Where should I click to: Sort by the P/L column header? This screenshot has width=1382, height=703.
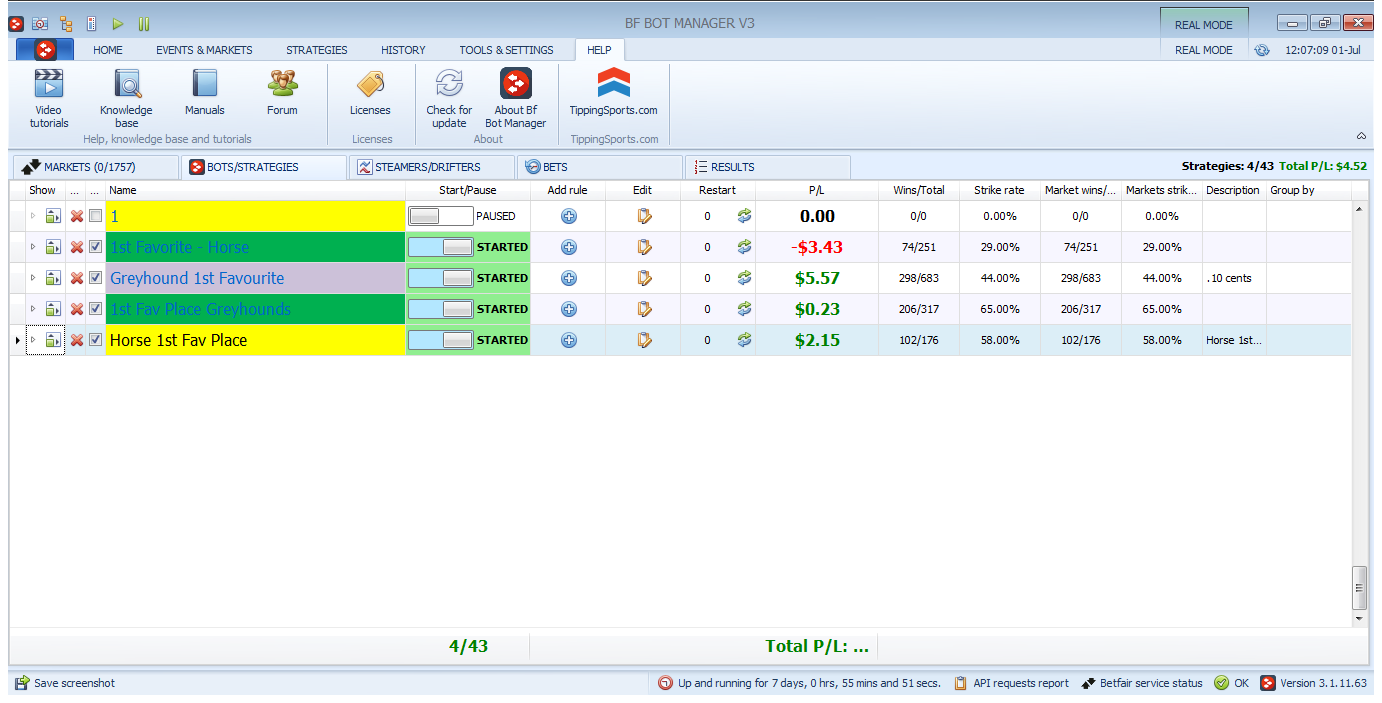click(x=816, y=190)
